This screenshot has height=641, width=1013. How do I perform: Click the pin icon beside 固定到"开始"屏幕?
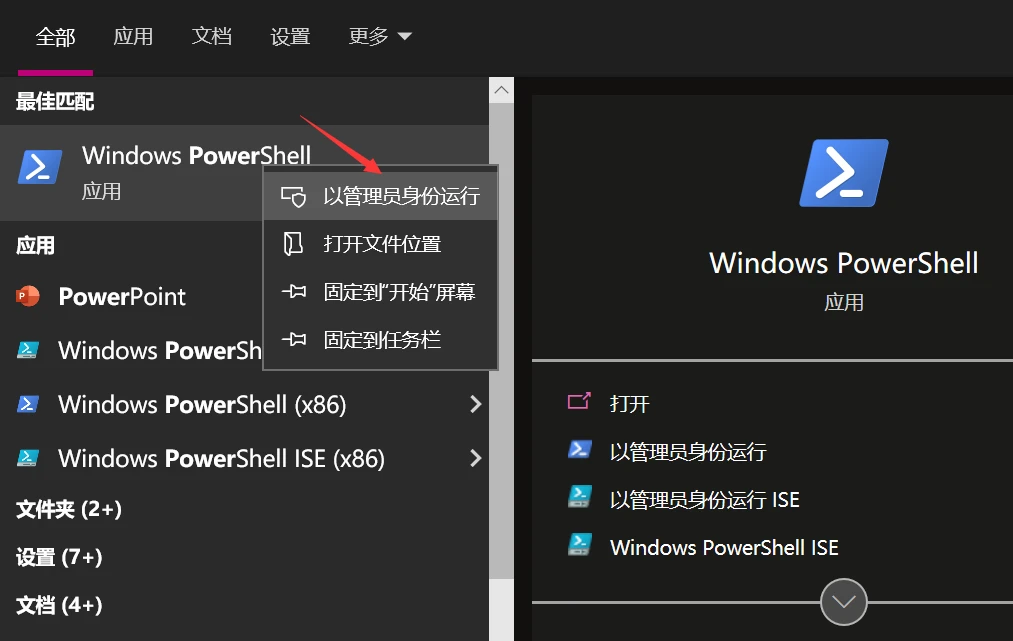294,291
